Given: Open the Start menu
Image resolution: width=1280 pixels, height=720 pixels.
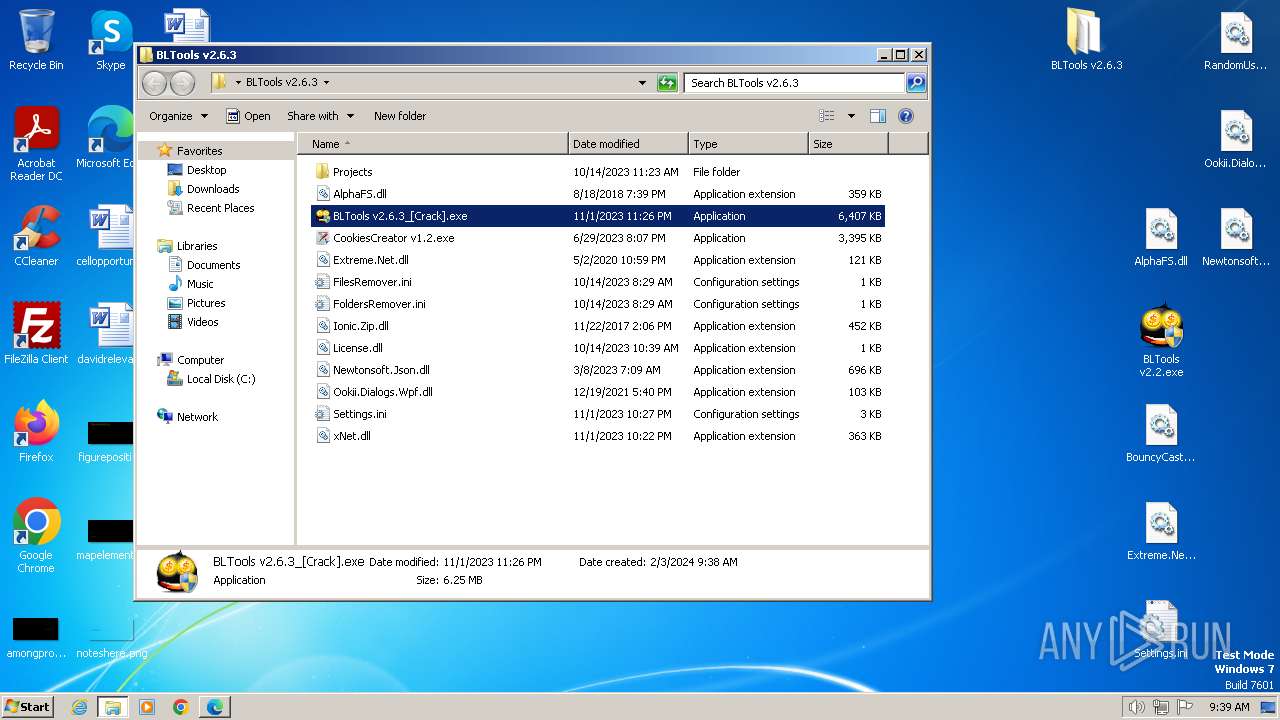Looking at the screenshot, I should tap(28, 707).
